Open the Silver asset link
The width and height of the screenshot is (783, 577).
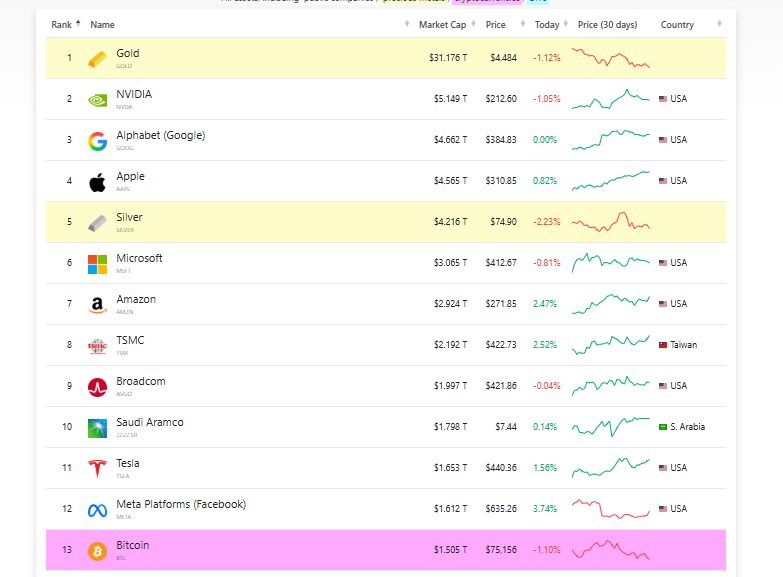click(129, 217)
